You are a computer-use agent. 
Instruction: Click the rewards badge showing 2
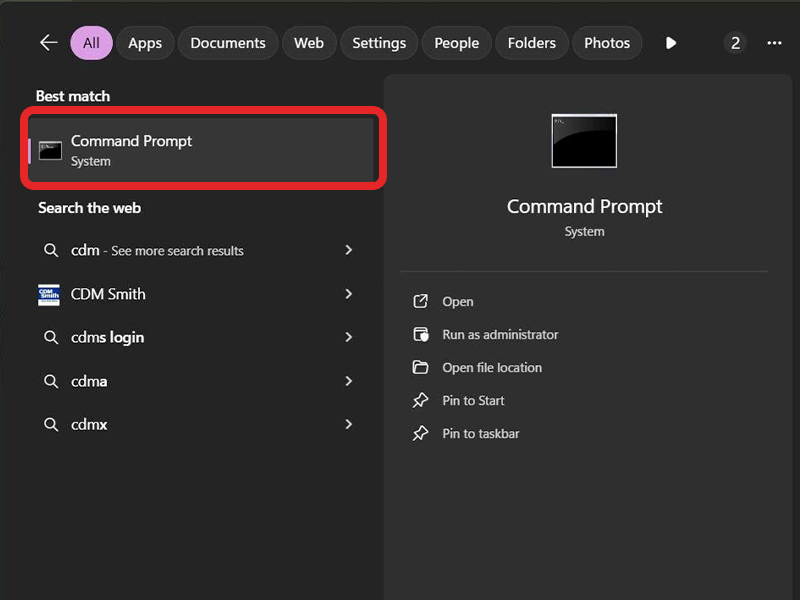735,43
